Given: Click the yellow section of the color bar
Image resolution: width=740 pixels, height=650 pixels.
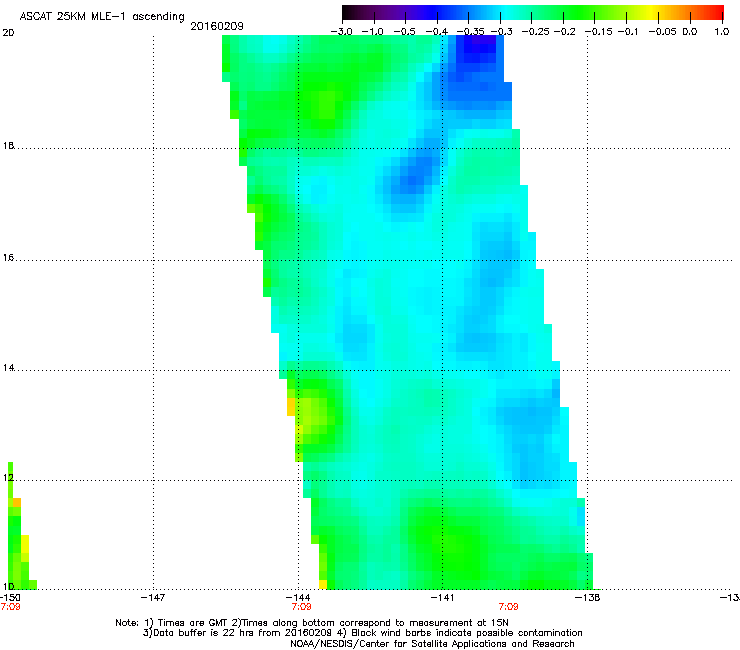Looking at the screenshot, I should [651, 12].
